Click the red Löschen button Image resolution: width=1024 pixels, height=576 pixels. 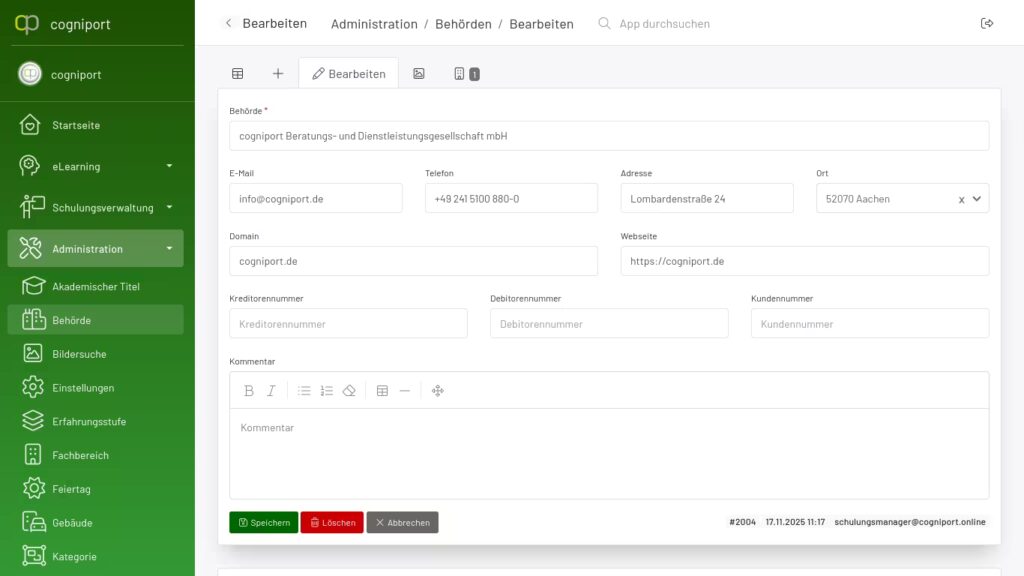pos(332,523)
